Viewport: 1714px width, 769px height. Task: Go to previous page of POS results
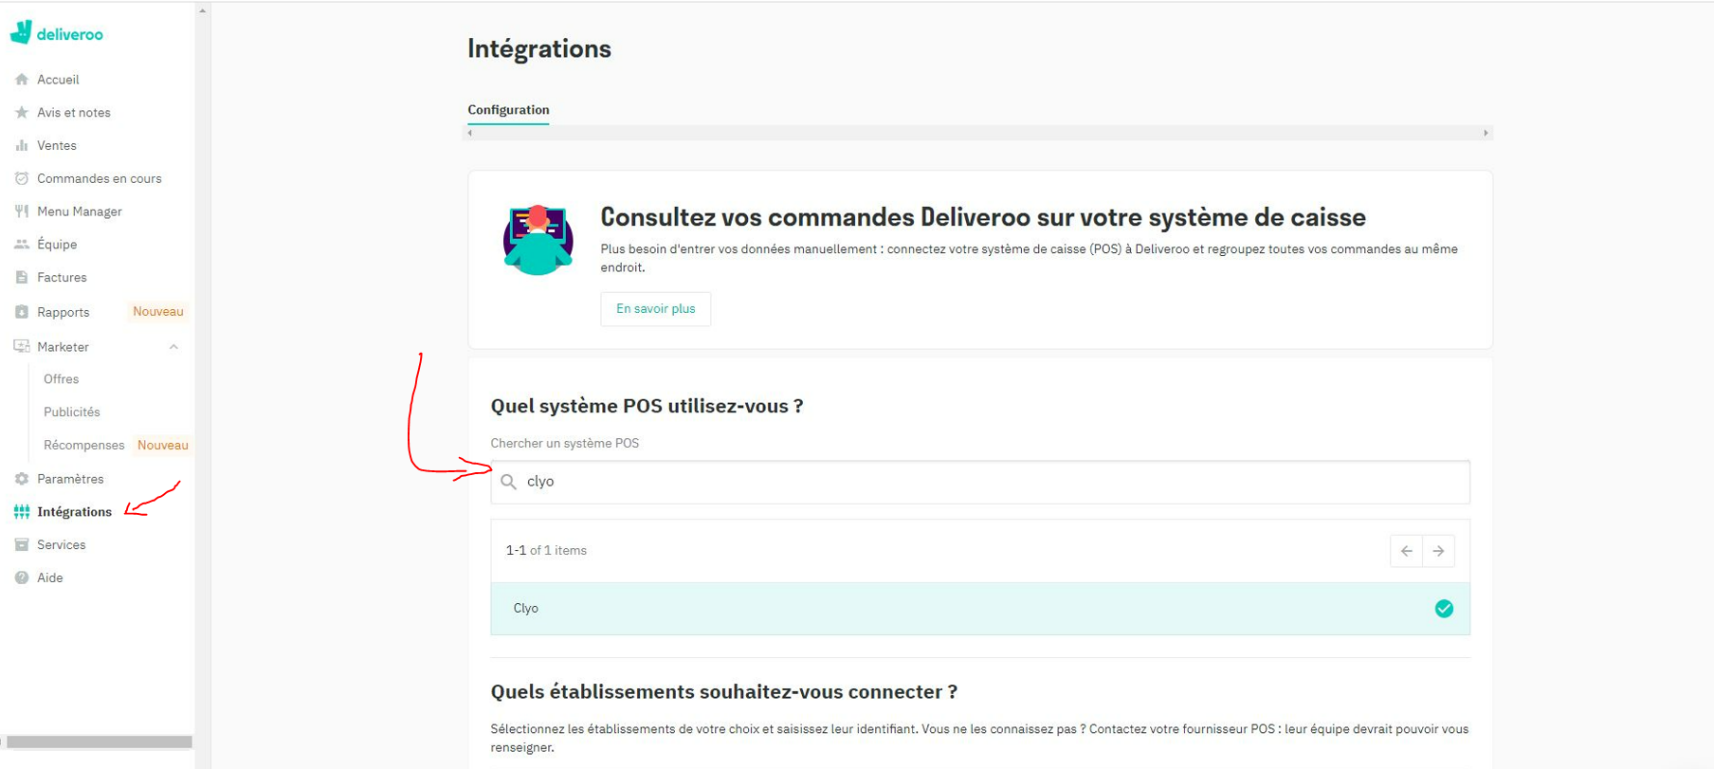[x=1406, y=551]
